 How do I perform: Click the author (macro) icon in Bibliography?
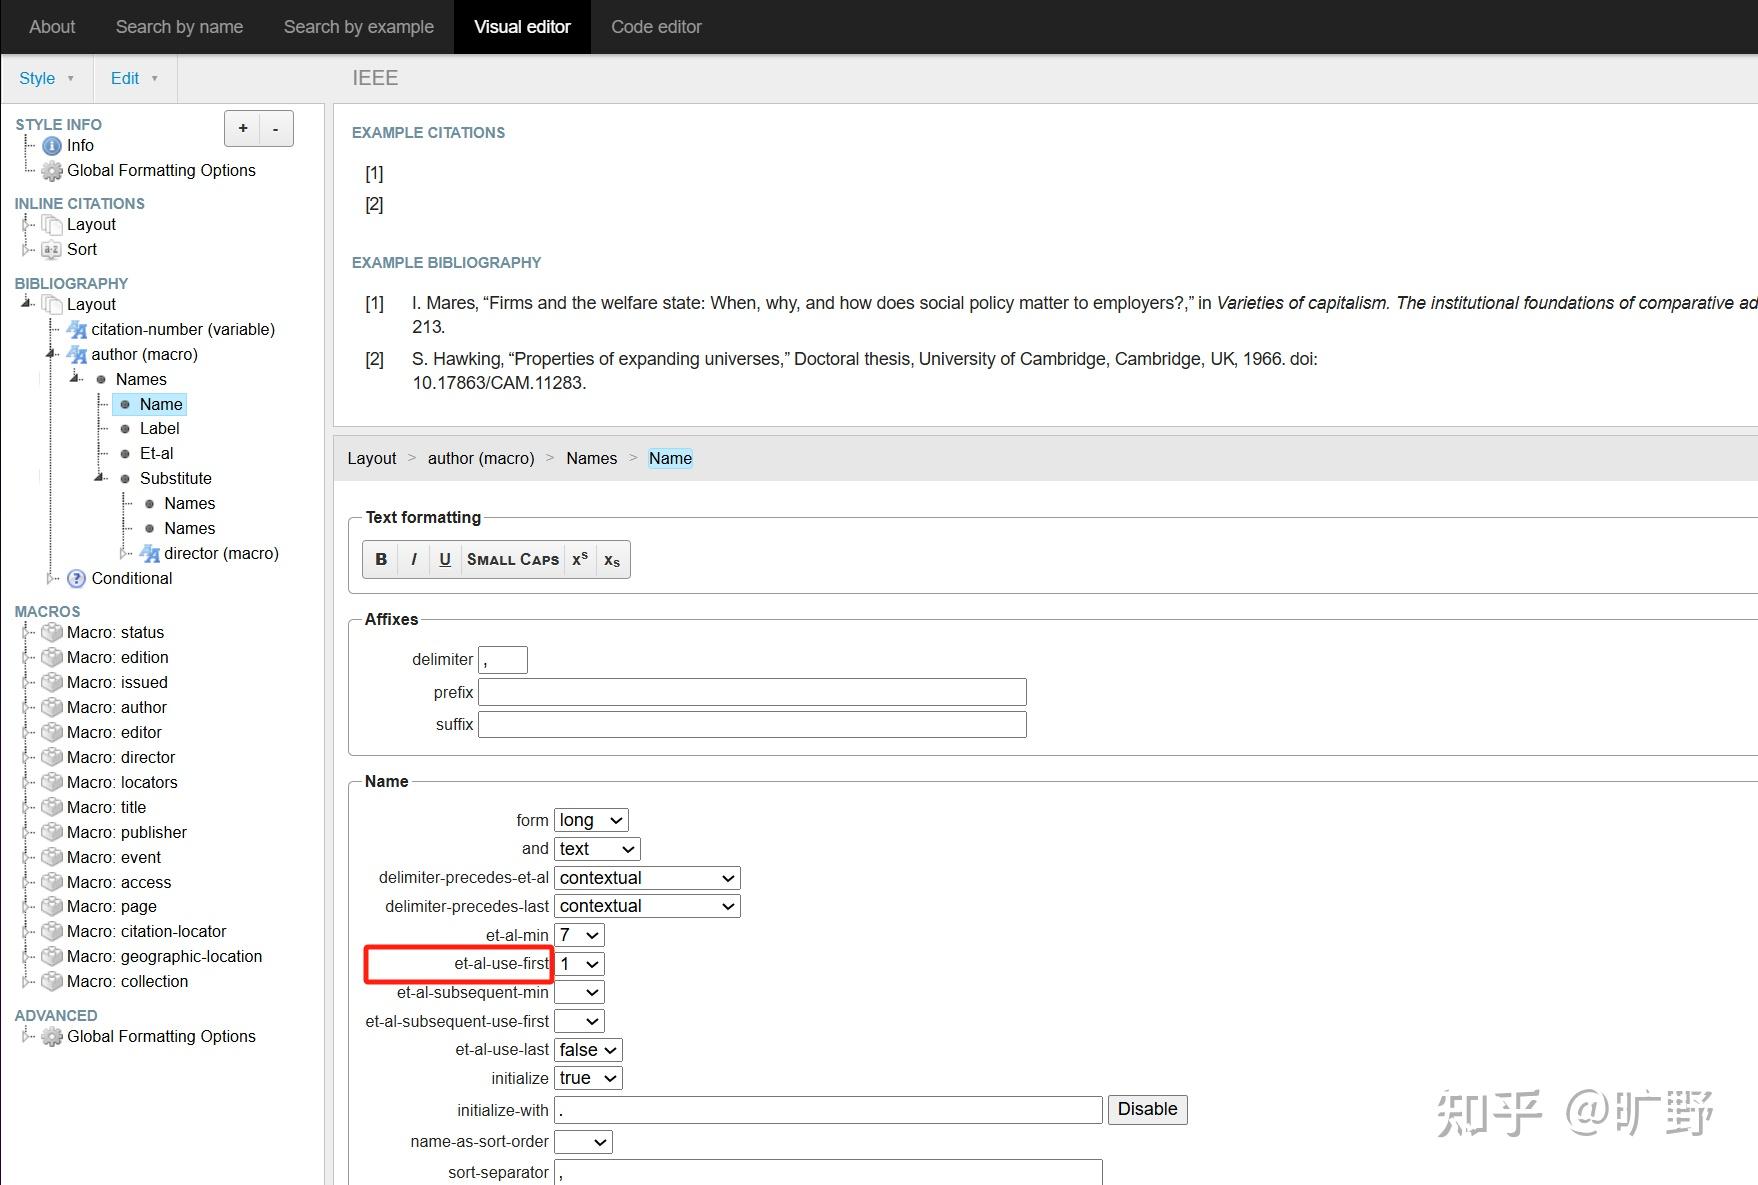click(x=77, y=354)
